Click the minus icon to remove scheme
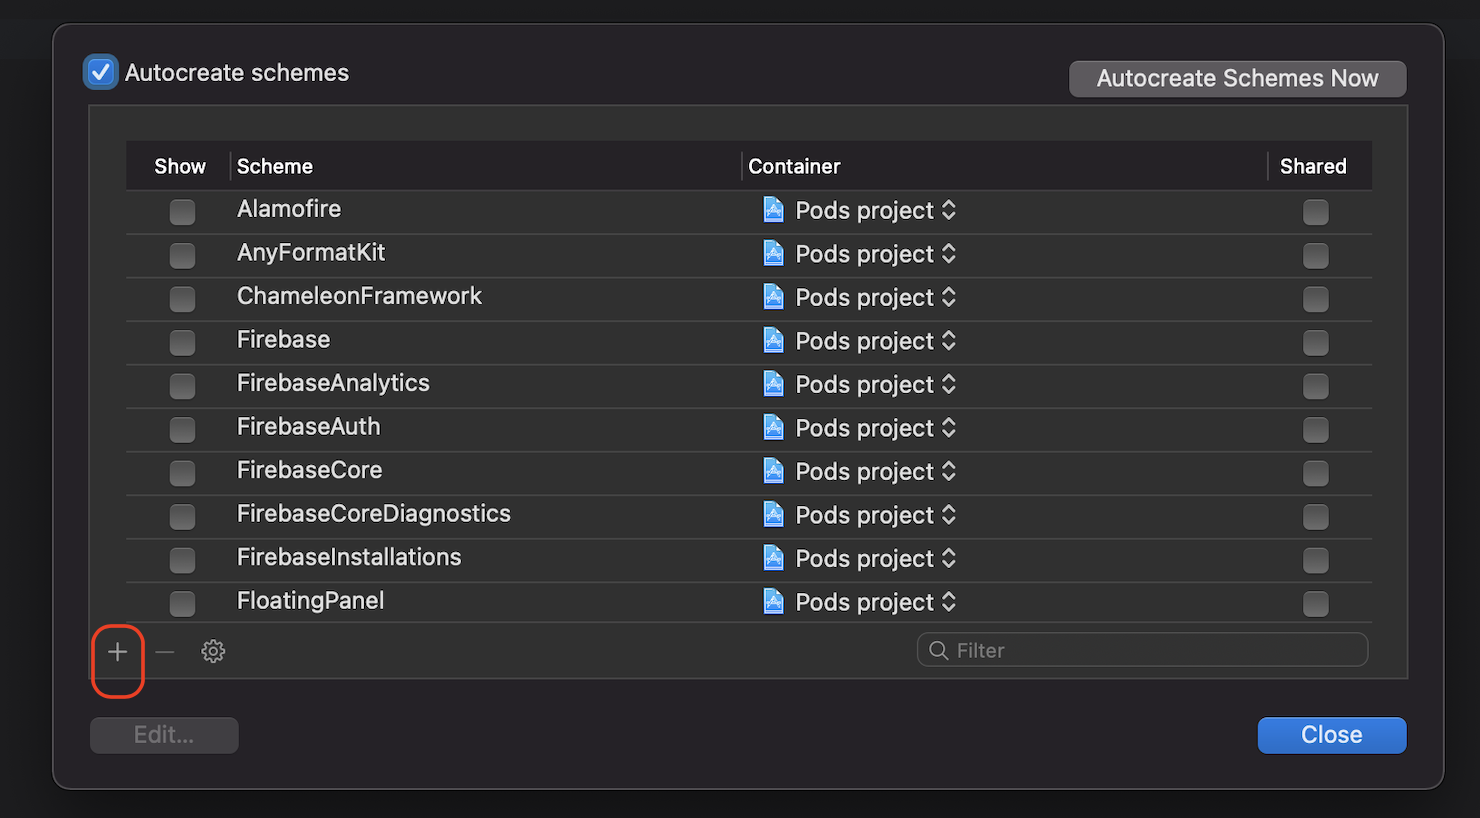1480x818 pixels. click(x=165, y=652)
